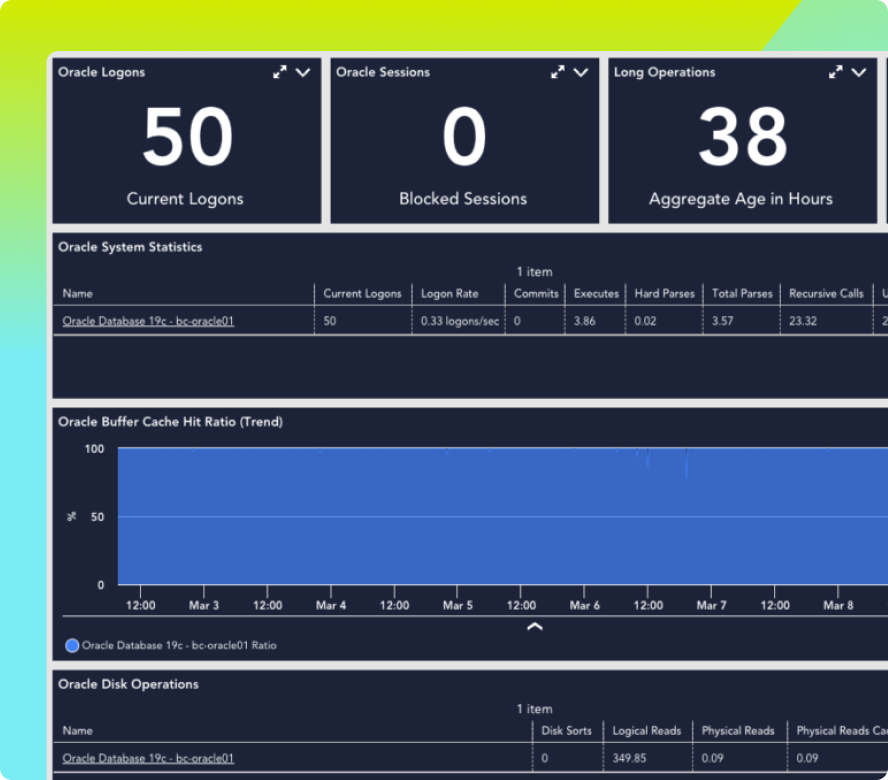The height and width of the screenshot is (780, 888).
Task: Click the Mar 5 marker on chart timeline
Action: pos(458,605)
